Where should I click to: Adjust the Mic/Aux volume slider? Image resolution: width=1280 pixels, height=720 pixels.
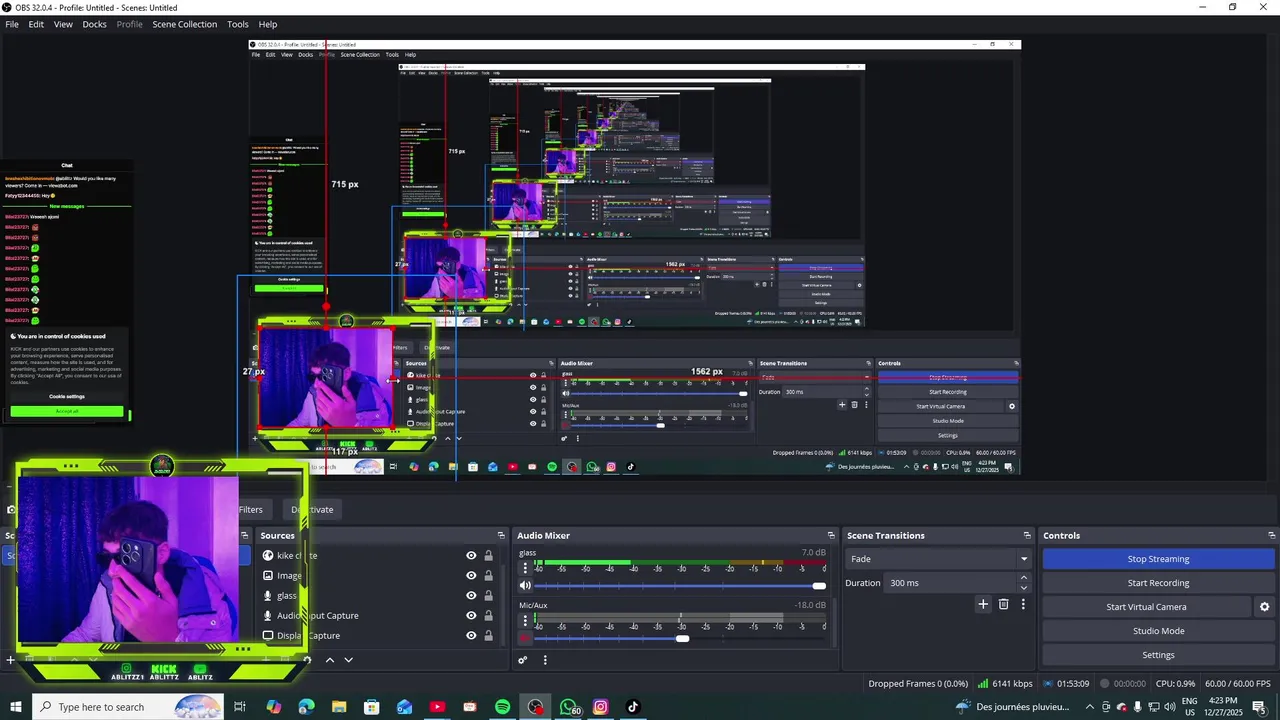coord(680,638)
